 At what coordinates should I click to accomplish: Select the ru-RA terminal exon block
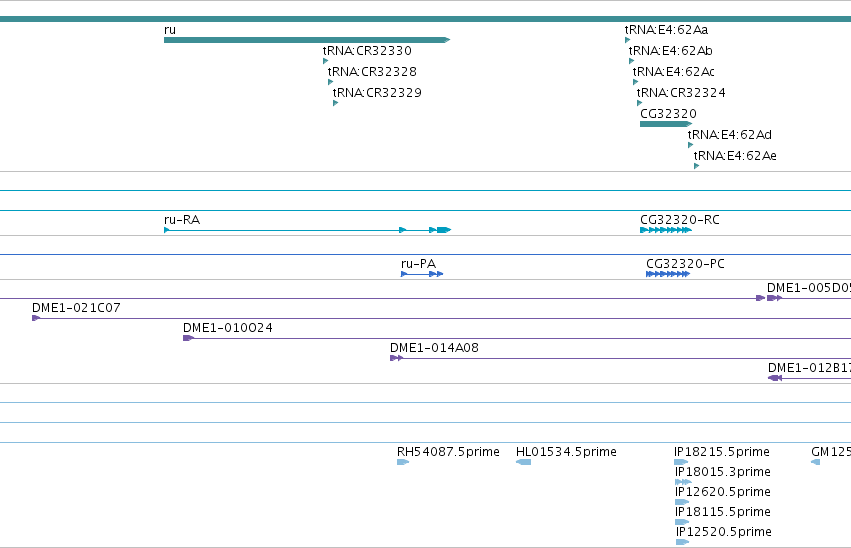[444, 230]
